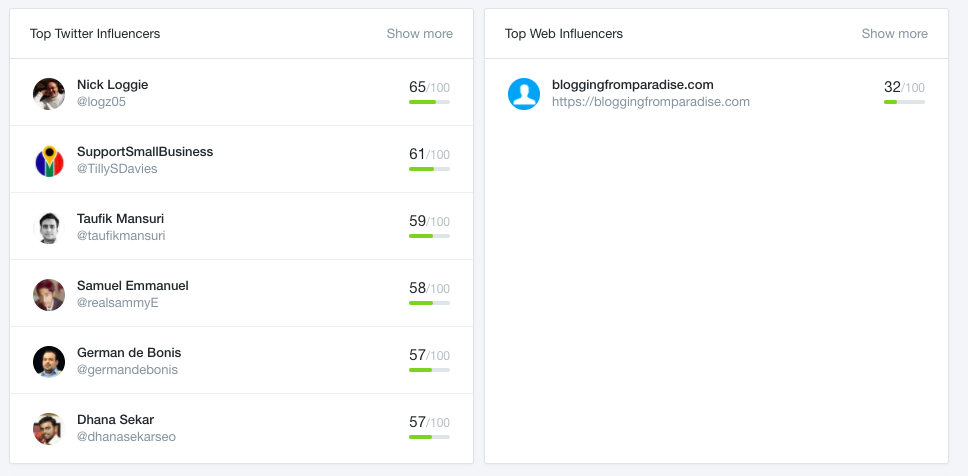Screen dimensions: 968x476
Task: Click Samuel Emmanuel's avatar image
Action: [49, 295]
